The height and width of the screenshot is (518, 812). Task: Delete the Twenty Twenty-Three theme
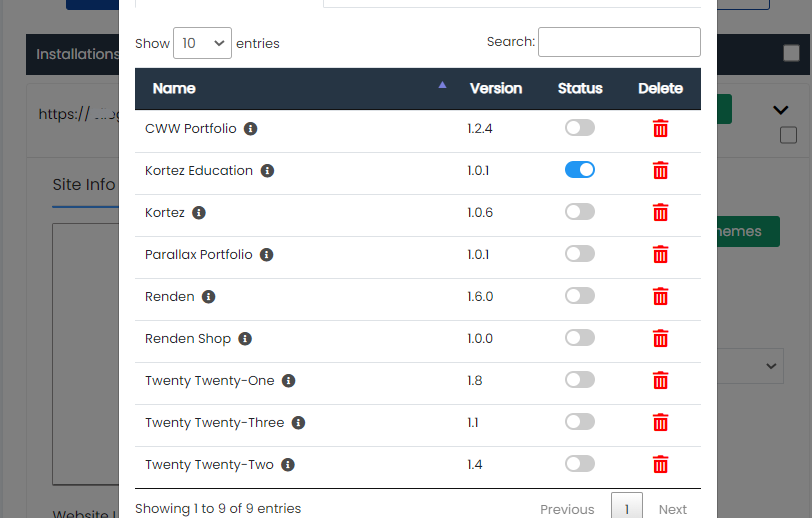[x=660, y=422]
